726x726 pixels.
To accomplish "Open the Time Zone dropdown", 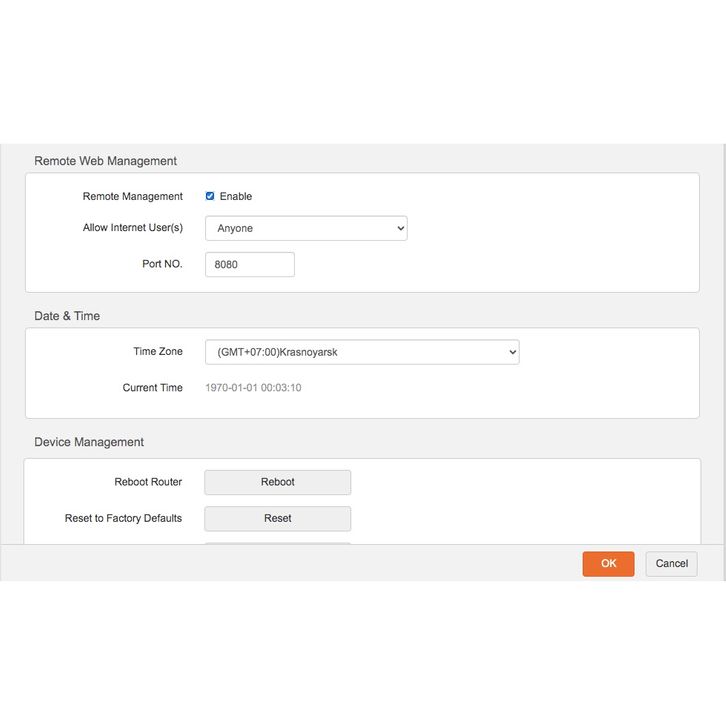I will (x=362, y=352).
